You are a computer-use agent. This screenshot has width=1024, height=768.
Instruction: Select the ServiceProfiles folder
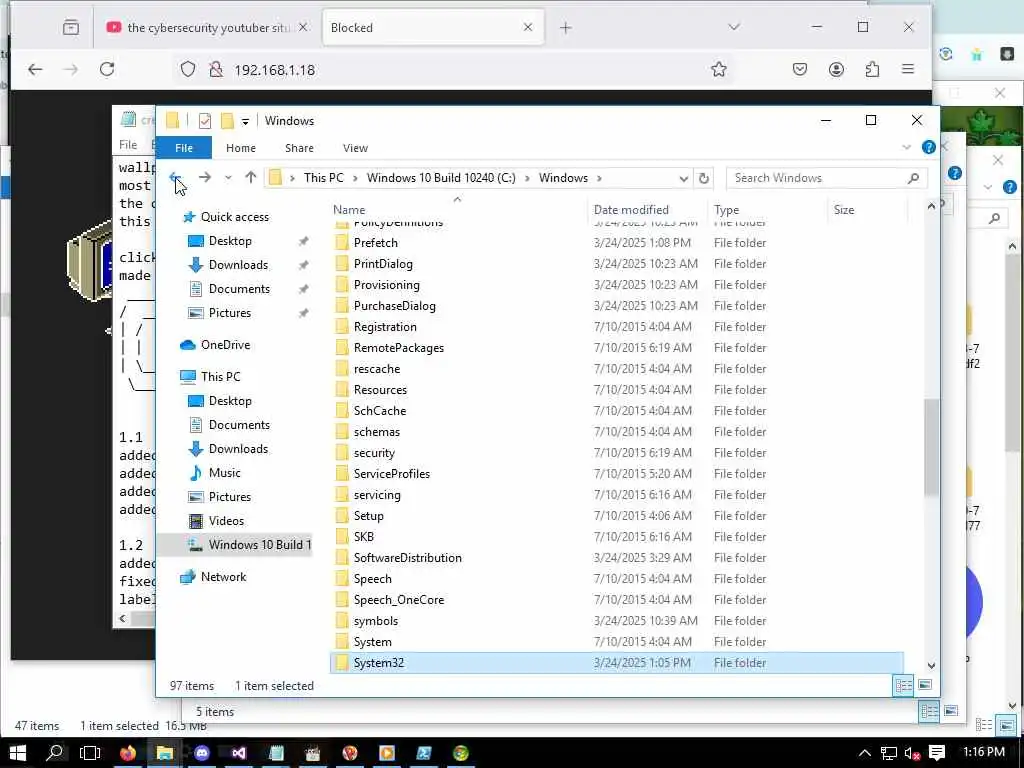coord(392,474)
